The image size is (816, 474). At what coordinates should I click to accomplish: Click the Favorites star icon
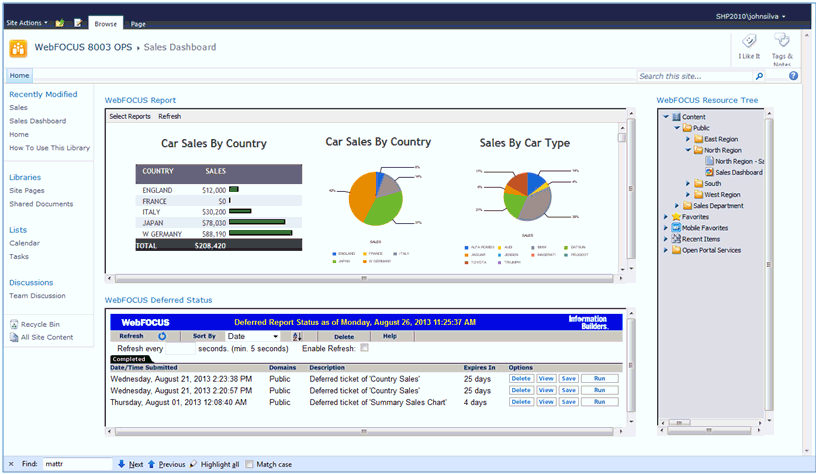coord(676,216)
